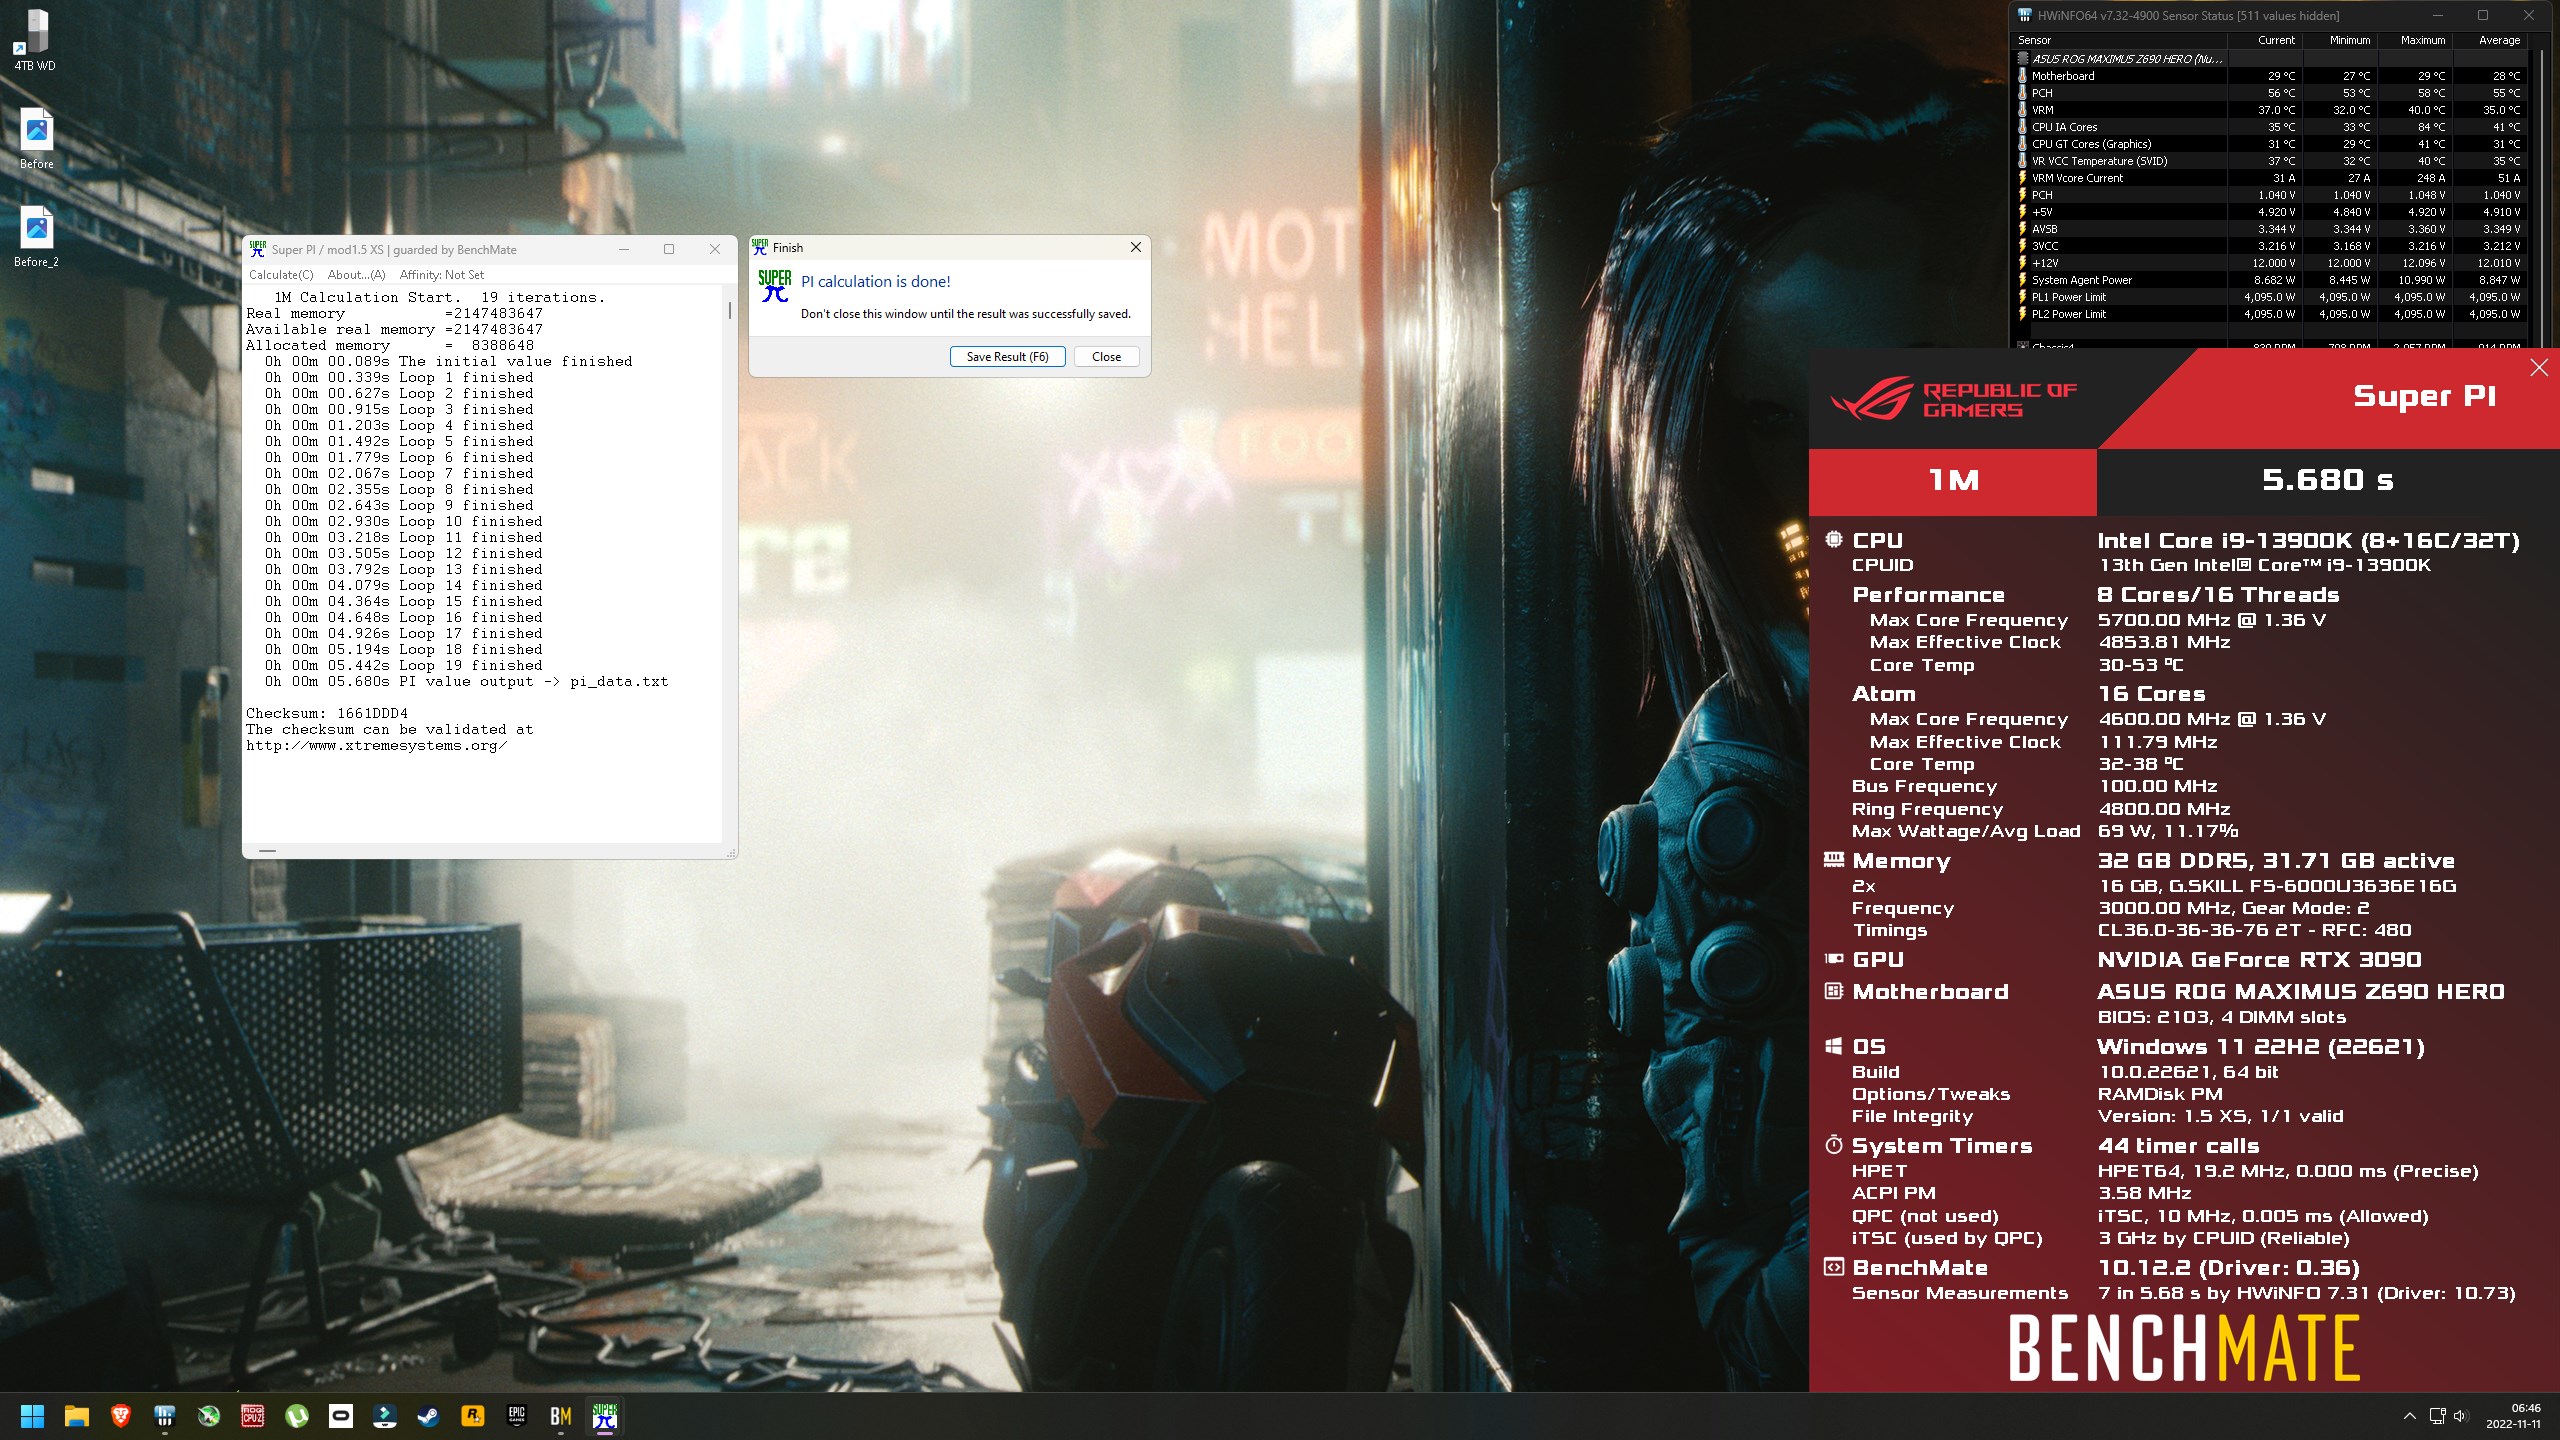Click the Checksum: 1661DDD4 line in Super PI

[327, 714]
